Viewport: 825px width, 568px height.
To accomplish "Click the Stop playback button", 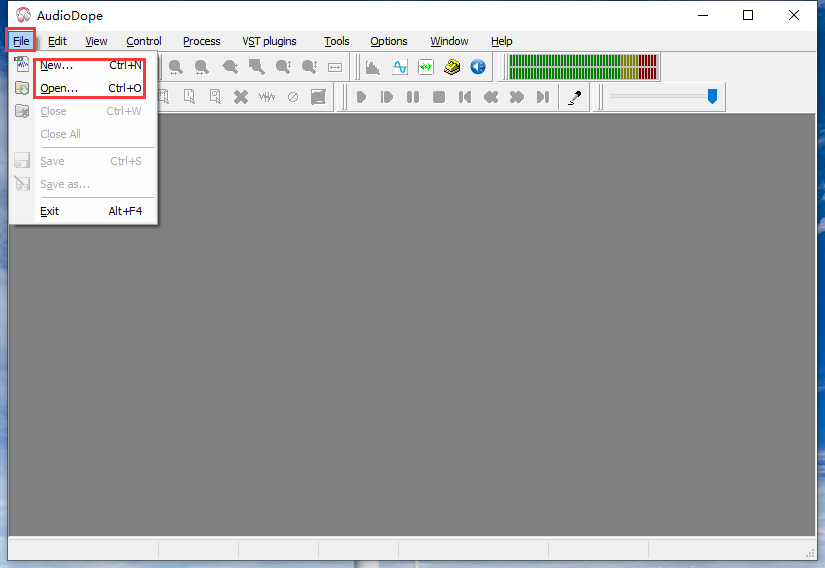I will [x=438, y=97].
